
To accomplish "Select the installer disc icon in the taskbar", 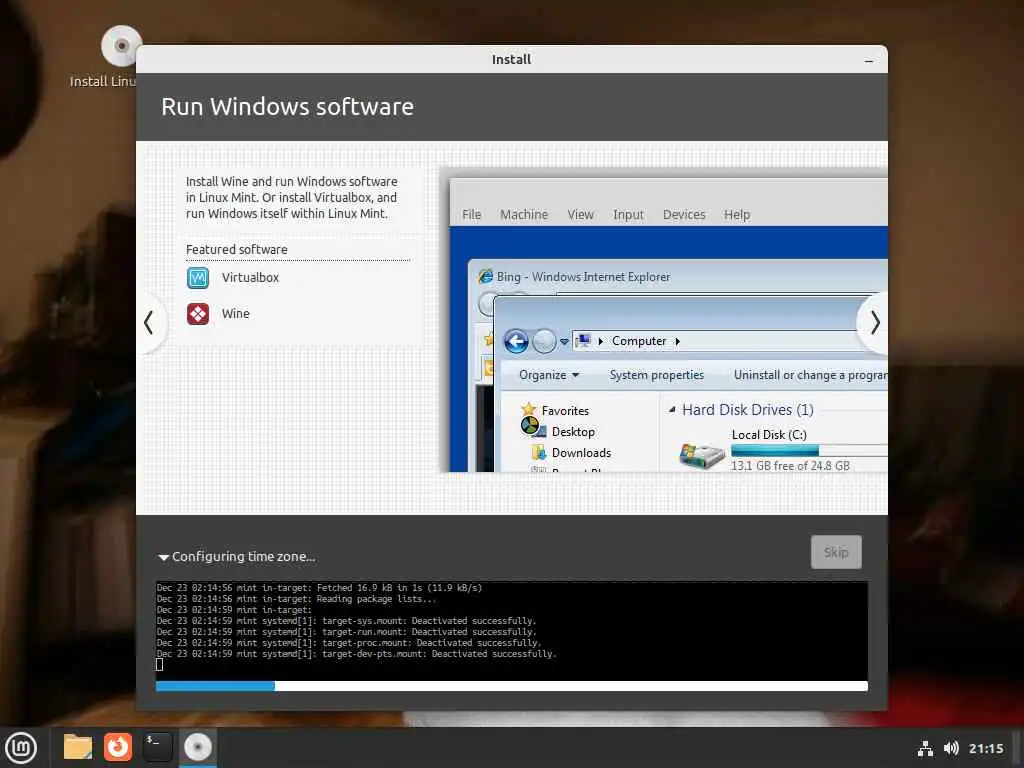I will (197, 747).
